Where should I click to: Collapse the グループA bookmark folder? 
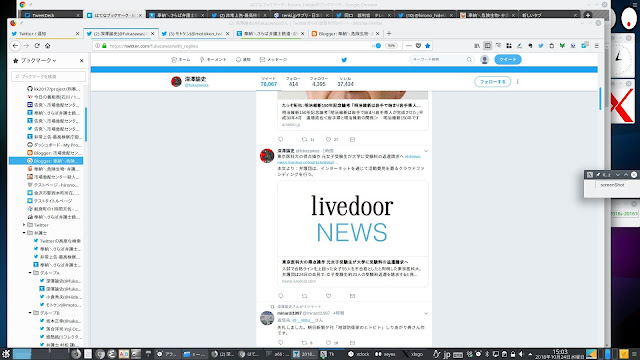tap(30, 273)
